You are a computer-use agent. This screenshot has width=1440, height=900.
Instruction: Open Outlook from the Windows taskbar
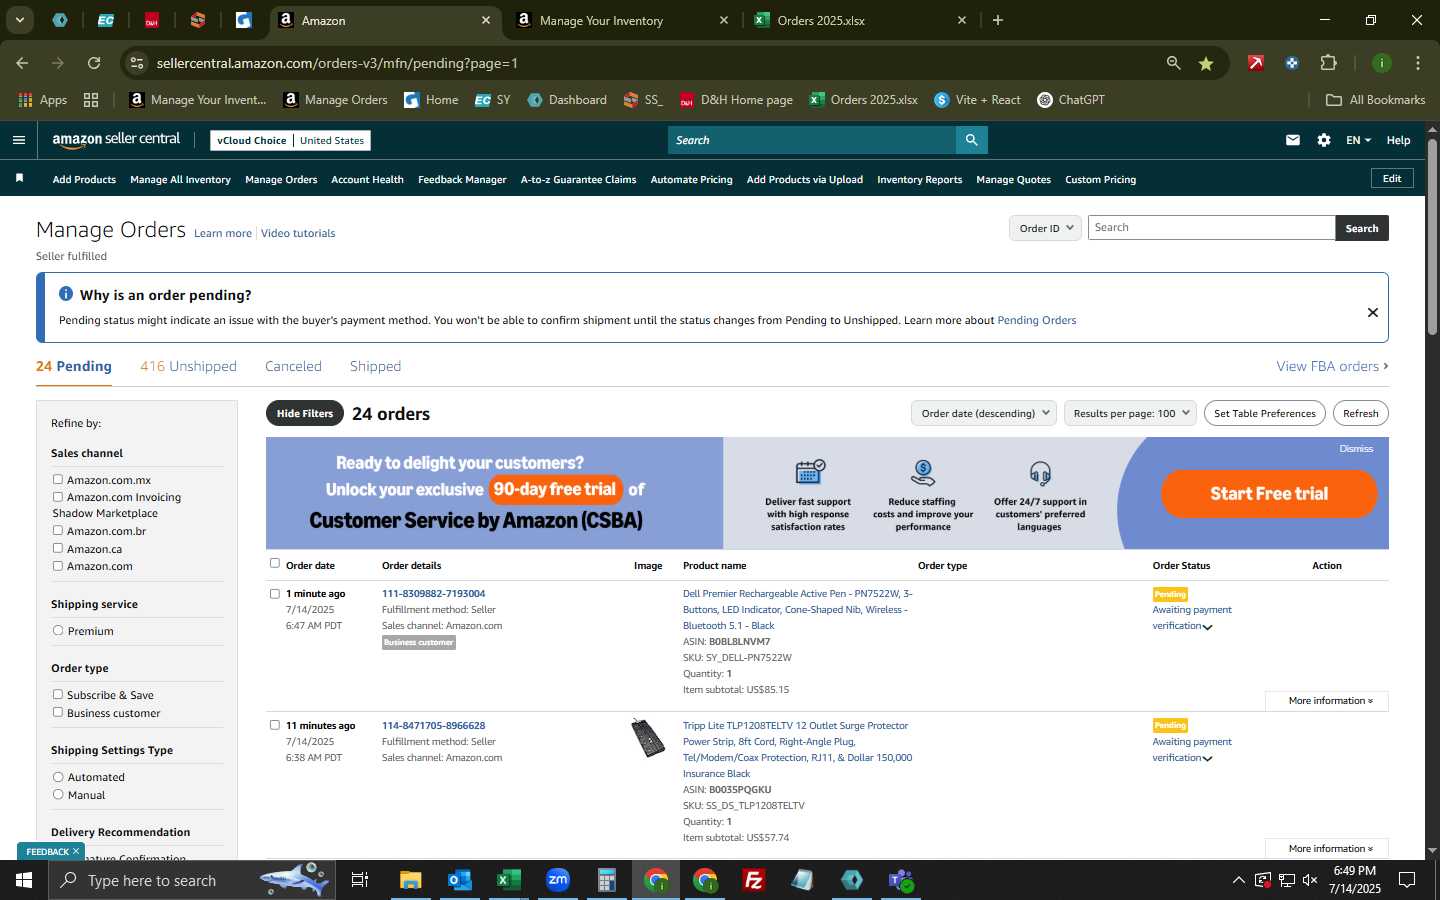pyautogui.click(x=459, y=880)
